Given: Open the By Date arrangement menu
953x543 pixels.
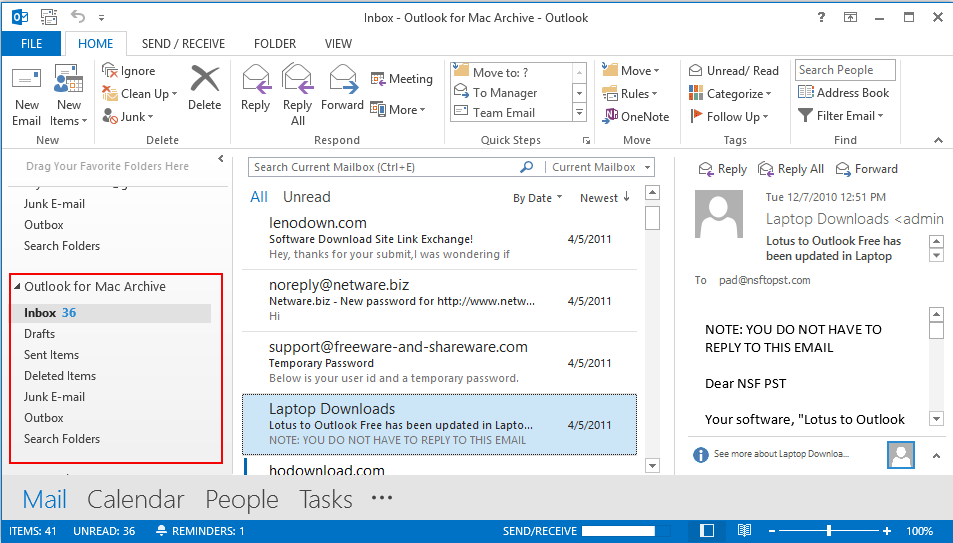Looking at the screenshot, I should (537, 198).
